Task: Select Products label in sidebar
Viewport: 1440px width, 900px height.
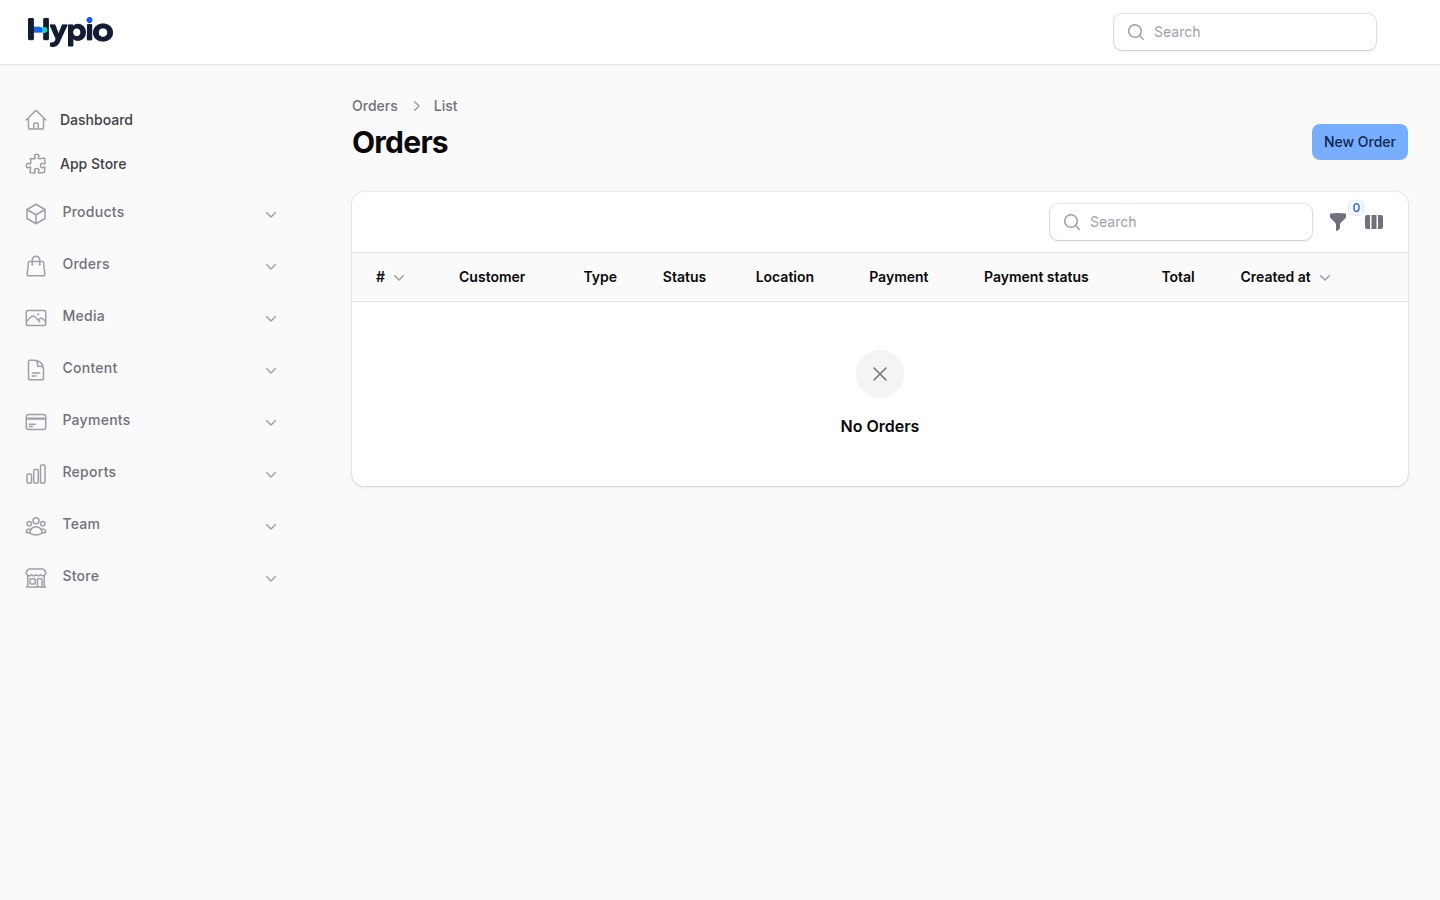Action: 93,212
